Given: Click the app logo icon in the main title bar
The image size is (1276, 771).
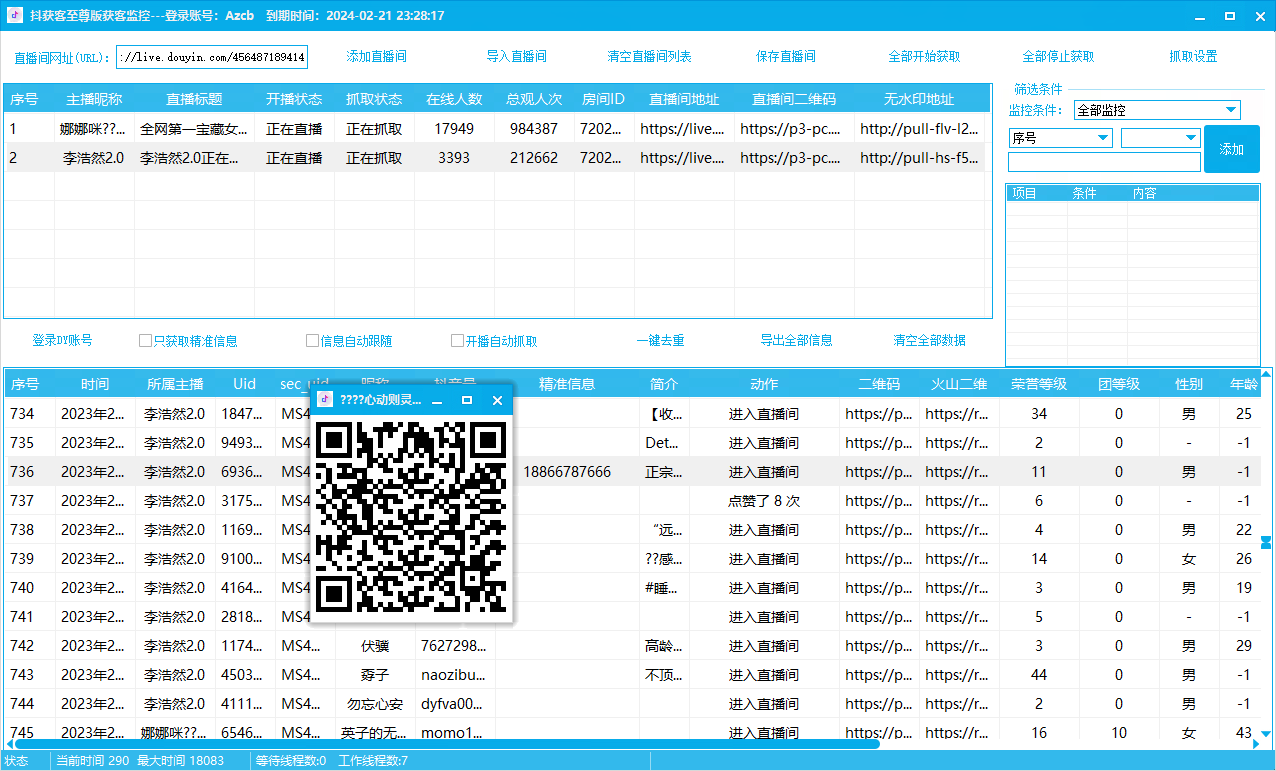Looking at the screenshot, I should click(x=15, y=16).
